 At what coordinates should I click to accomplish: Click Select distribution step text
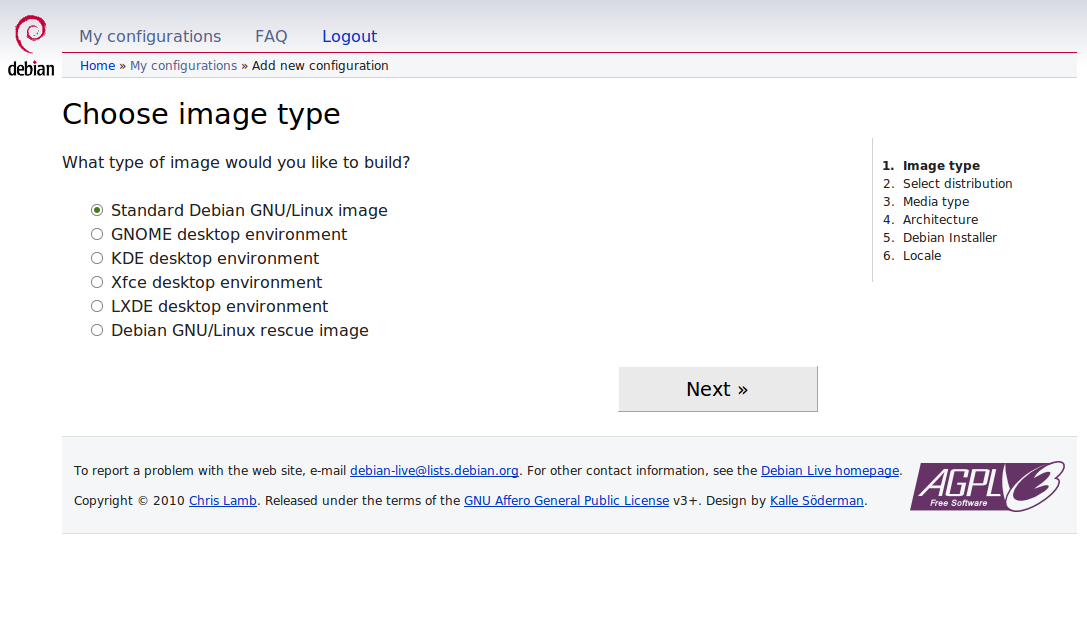[957, 184]
